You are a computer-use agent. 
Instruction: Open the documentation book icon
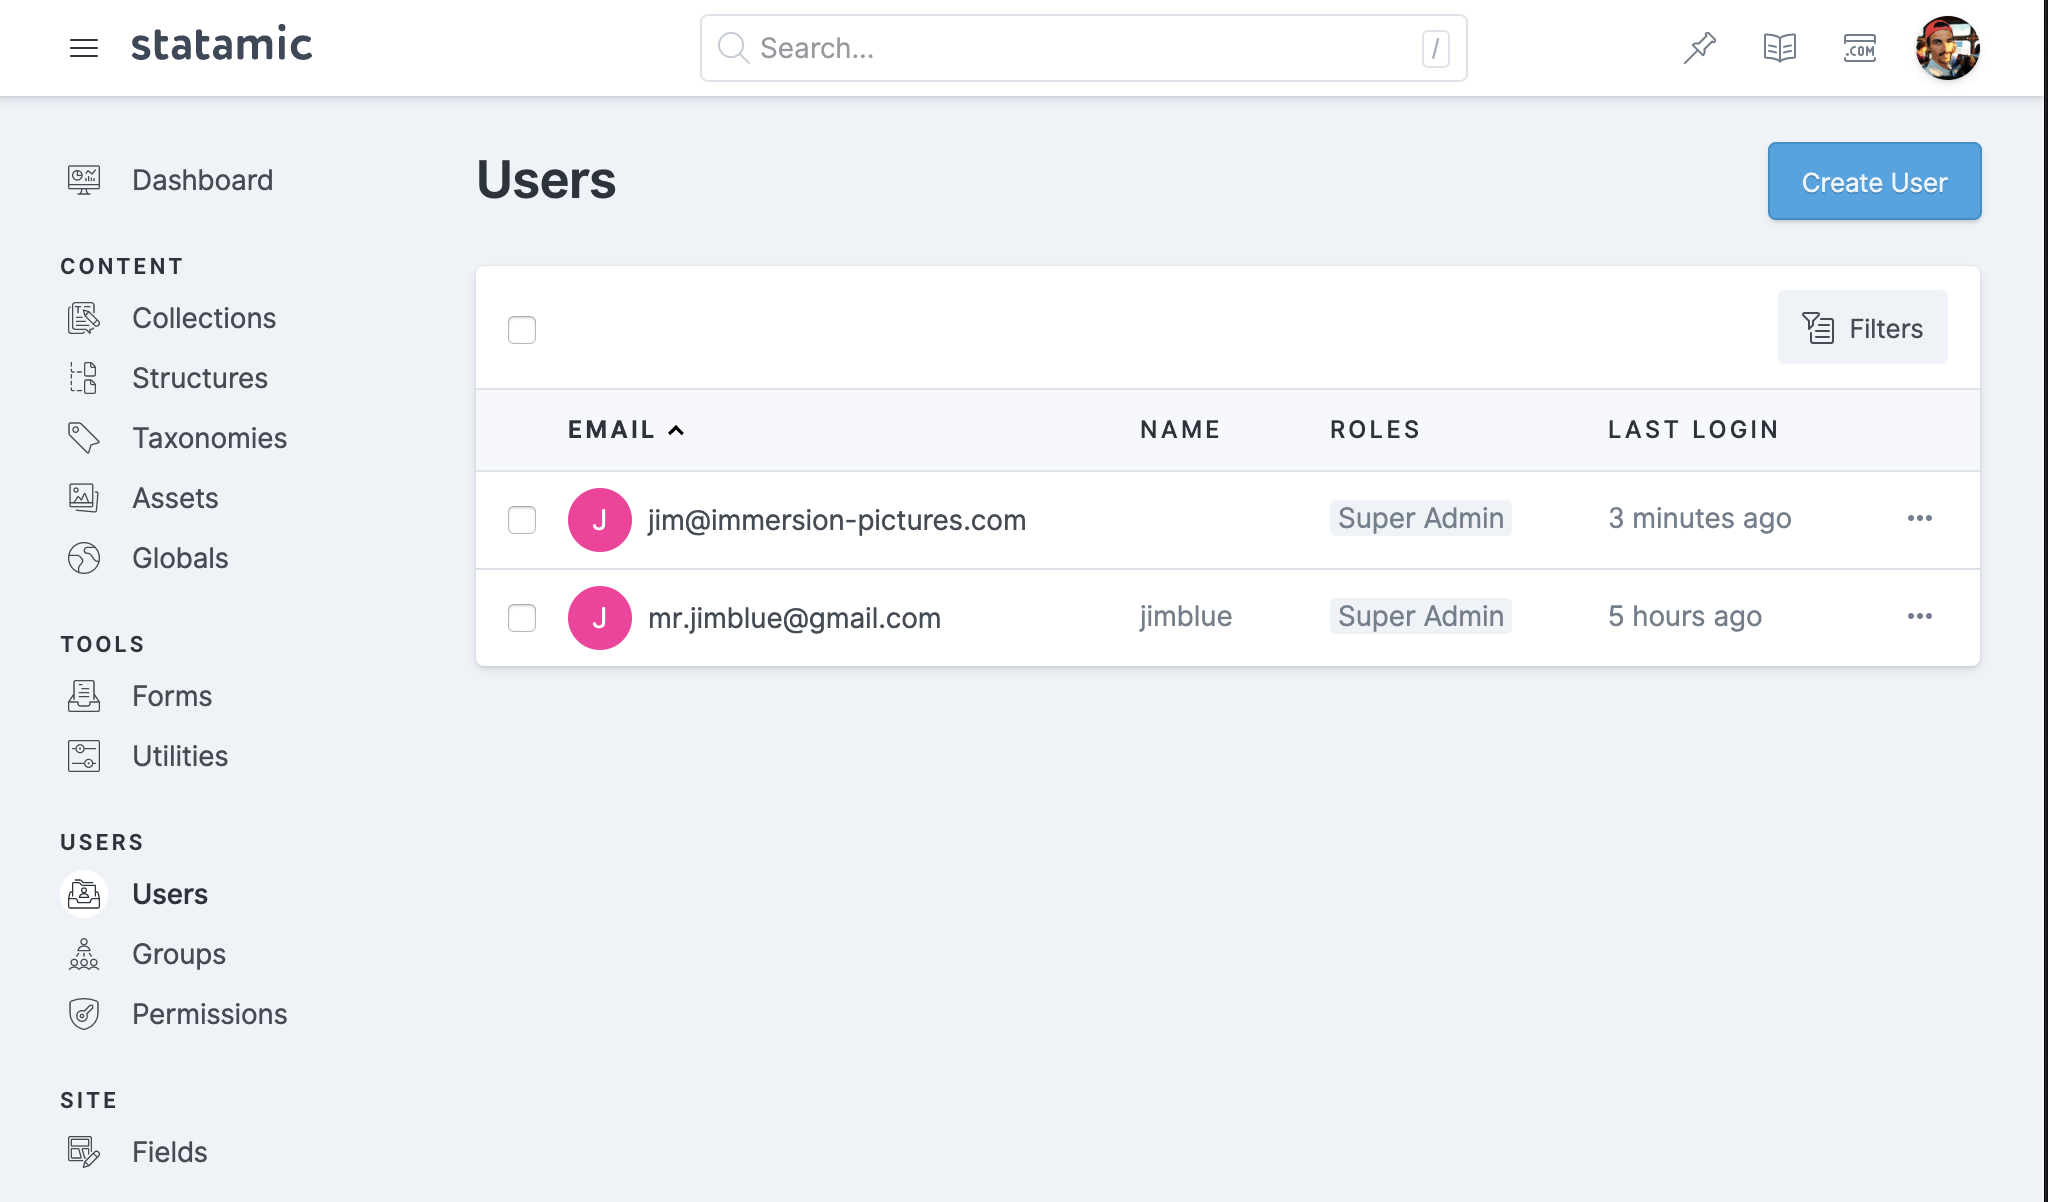[x=1780, y=47]
